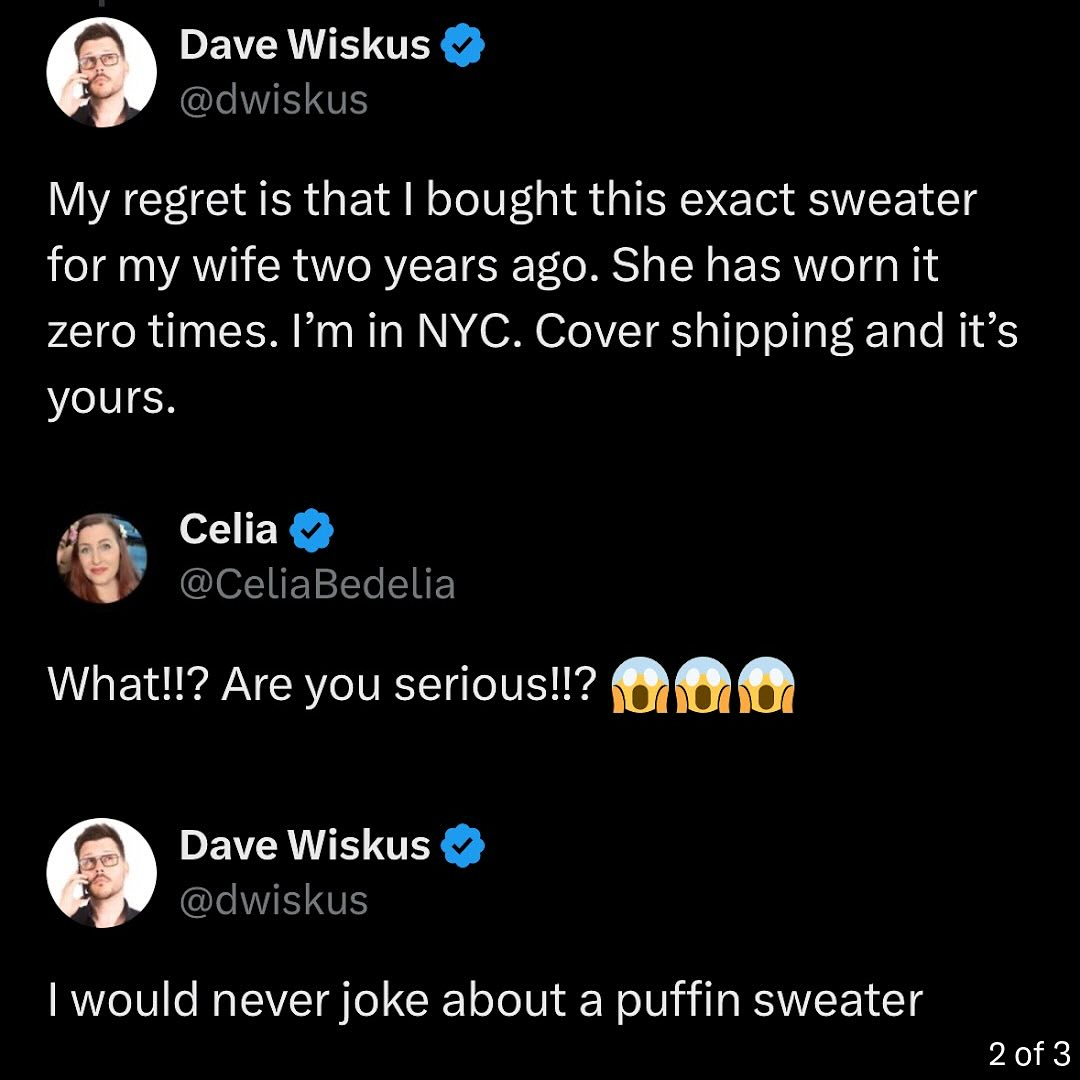The height and width of the screenshot is (1080, 1080).
Task: View Celia's profile picture
Action: click(101, 558)
